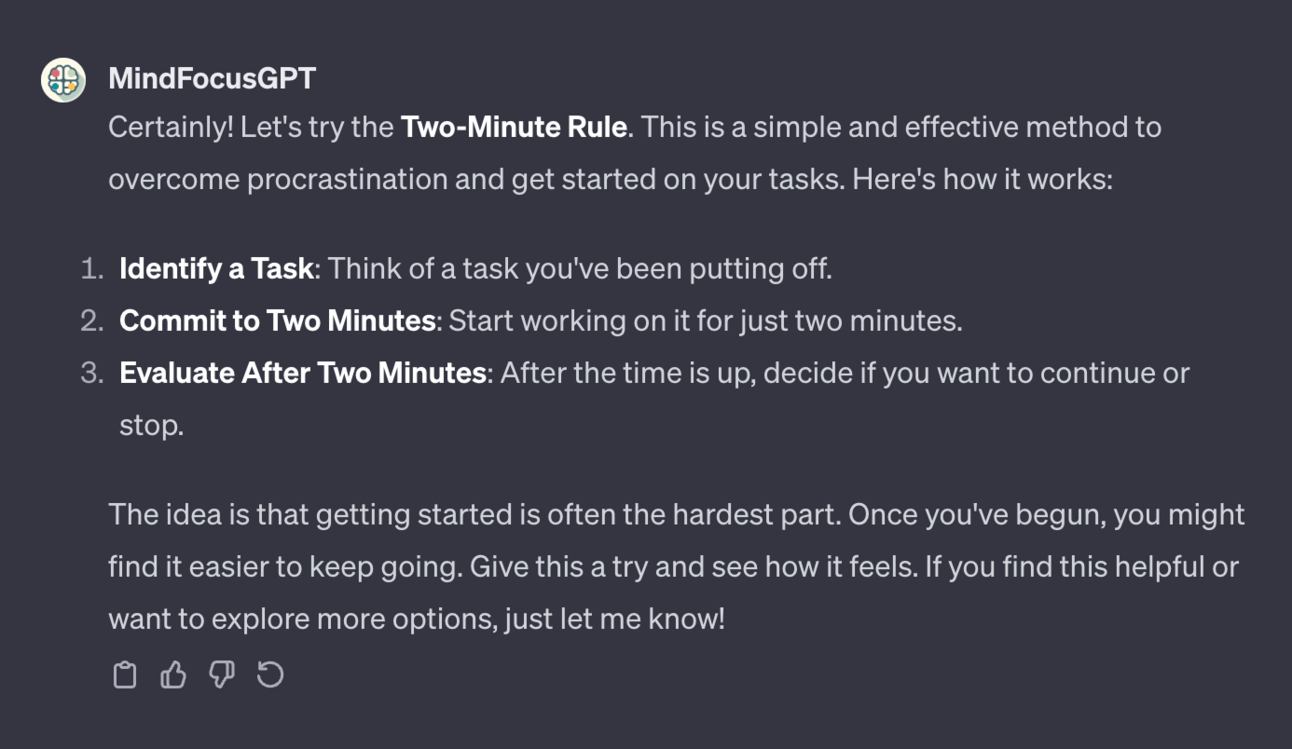Click 'Think of a task you've been putting off'

[579, 269]
